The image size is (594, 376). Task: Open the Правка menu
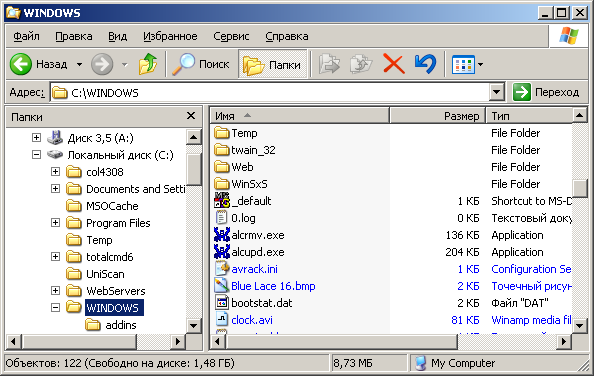coord(74,36)
